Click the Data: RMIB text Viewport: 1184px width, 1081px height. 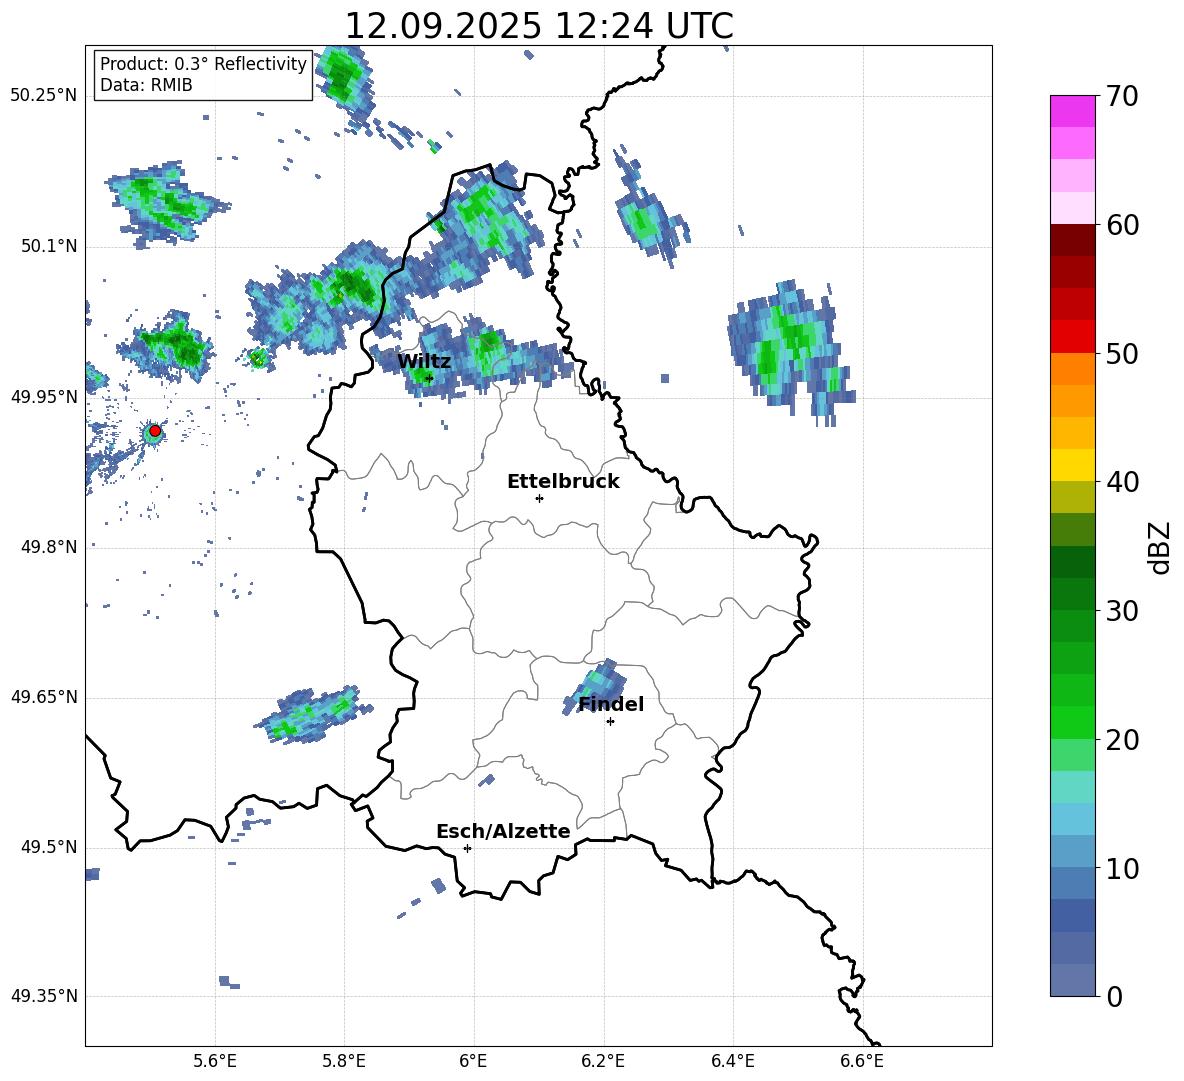tap(146, 85)
